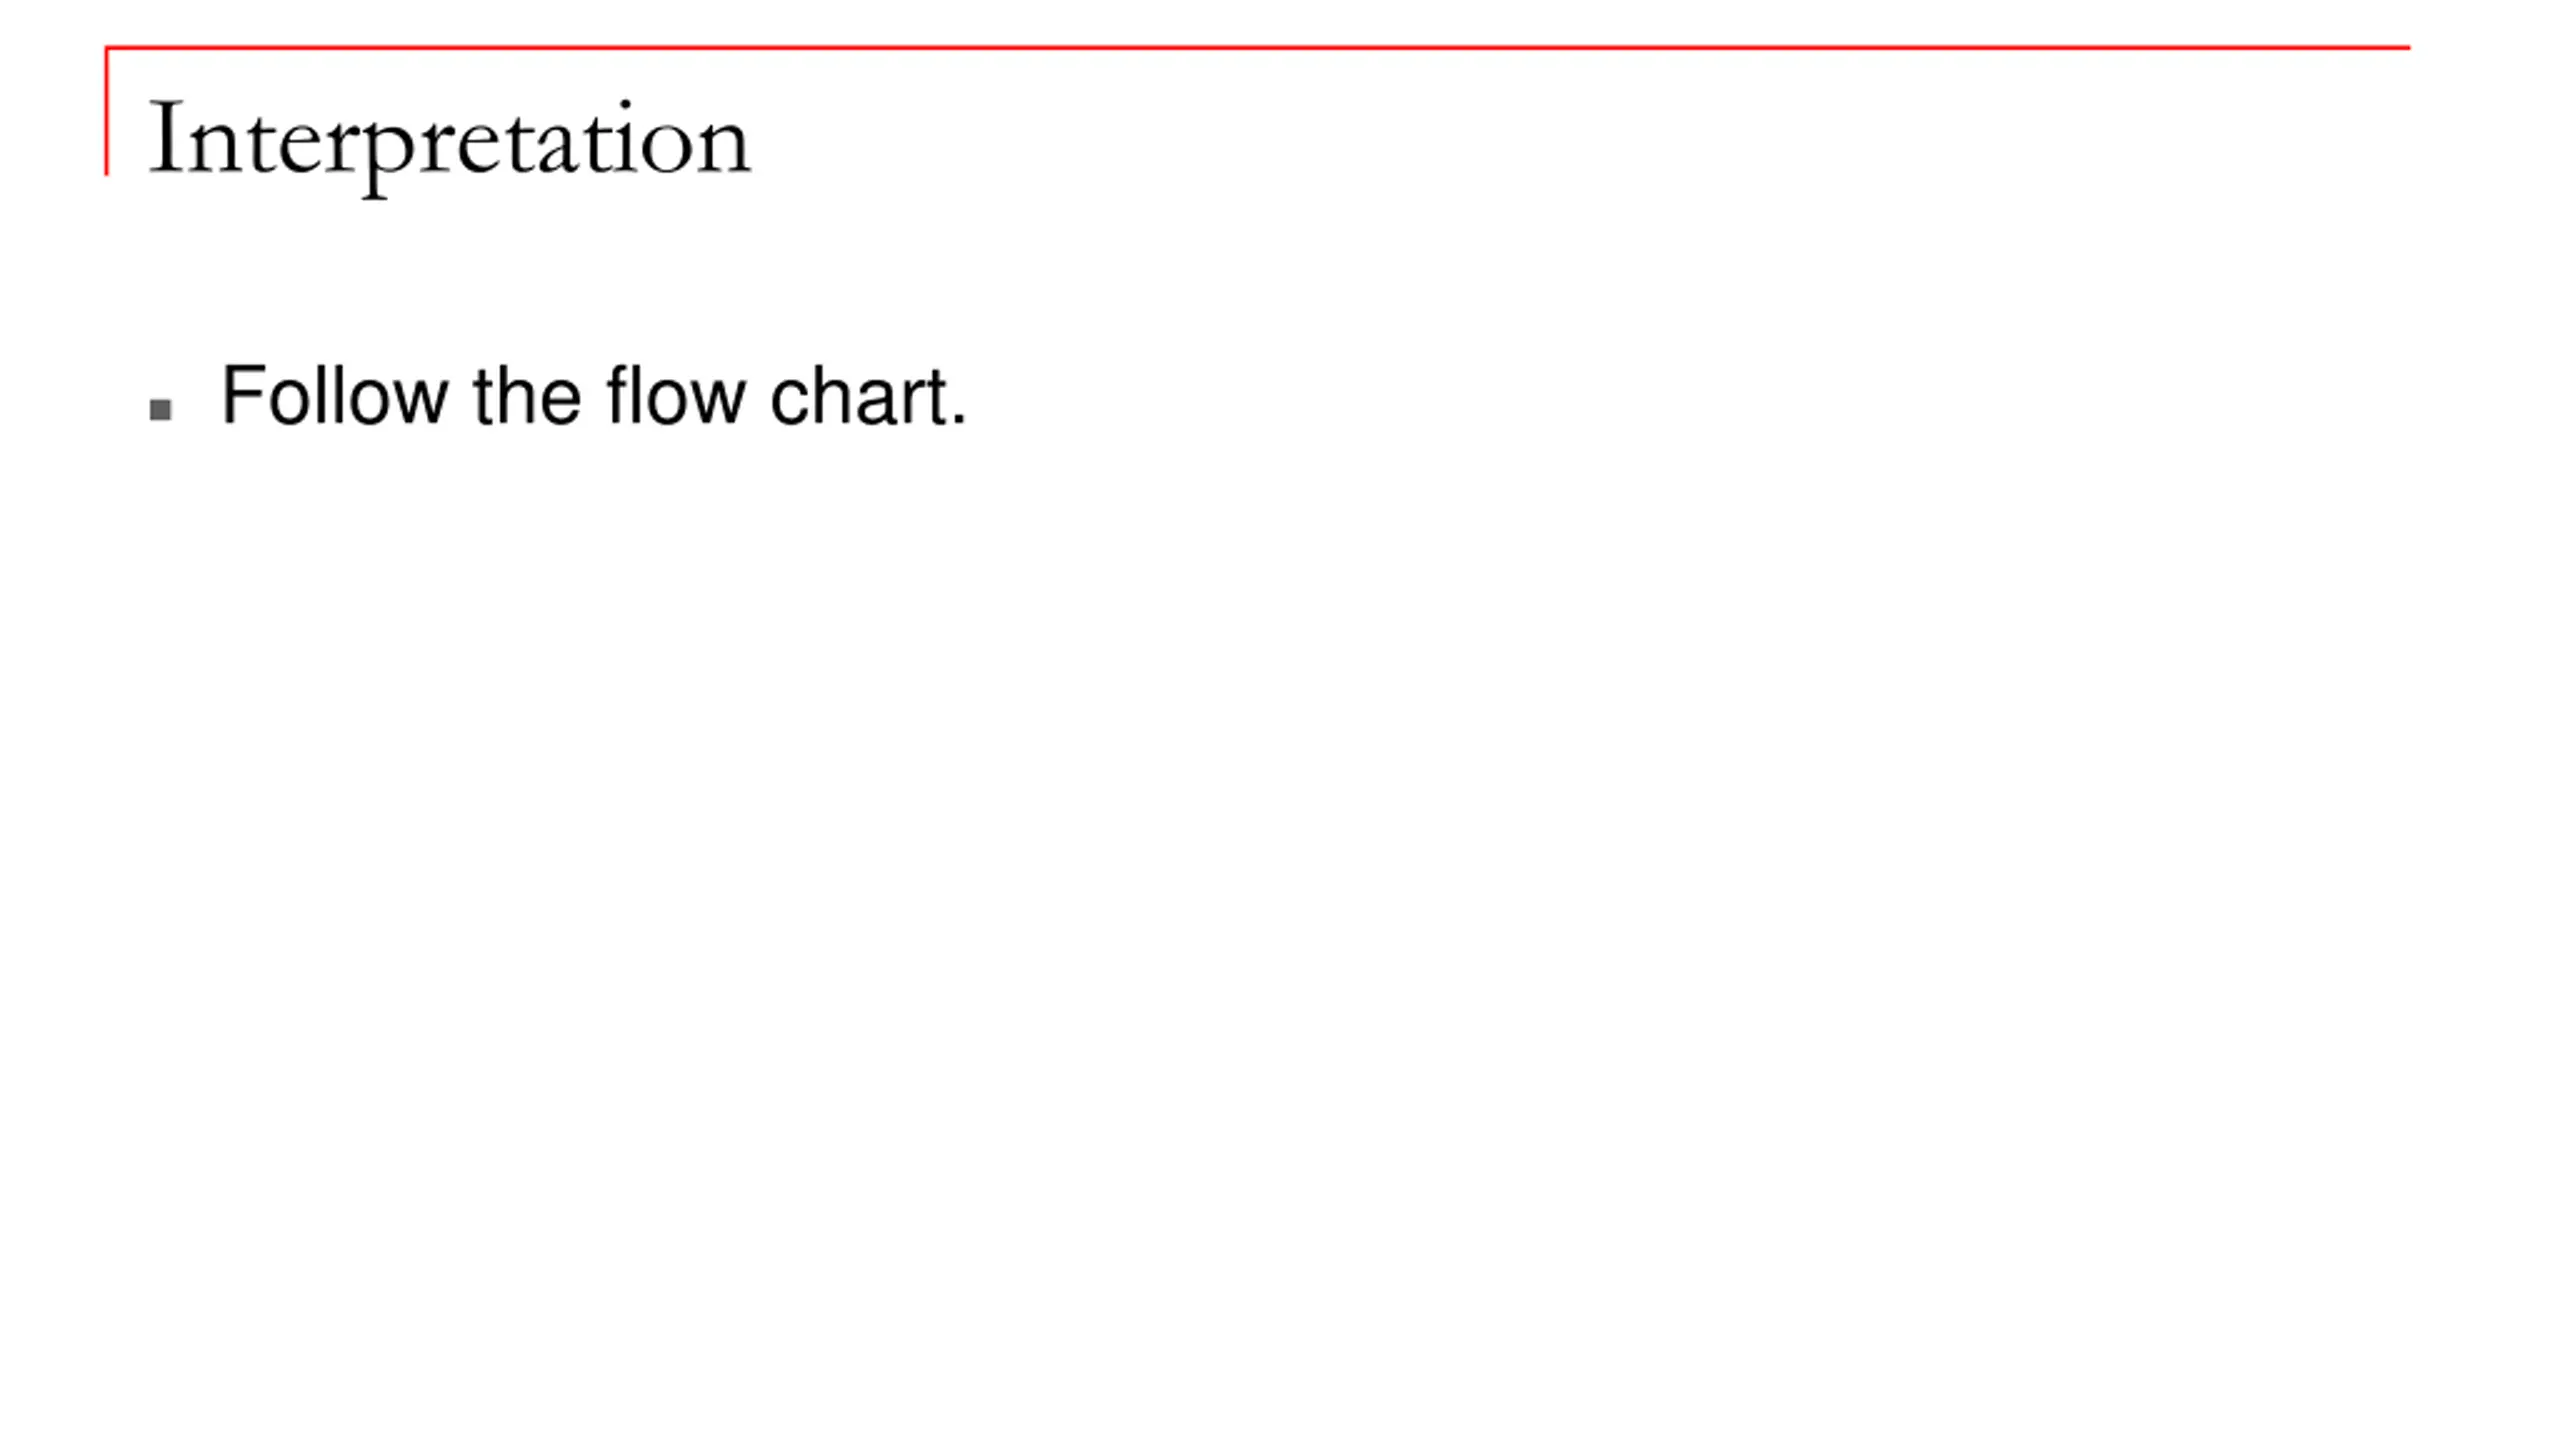Click the capital F in Follow

(243, 395)
